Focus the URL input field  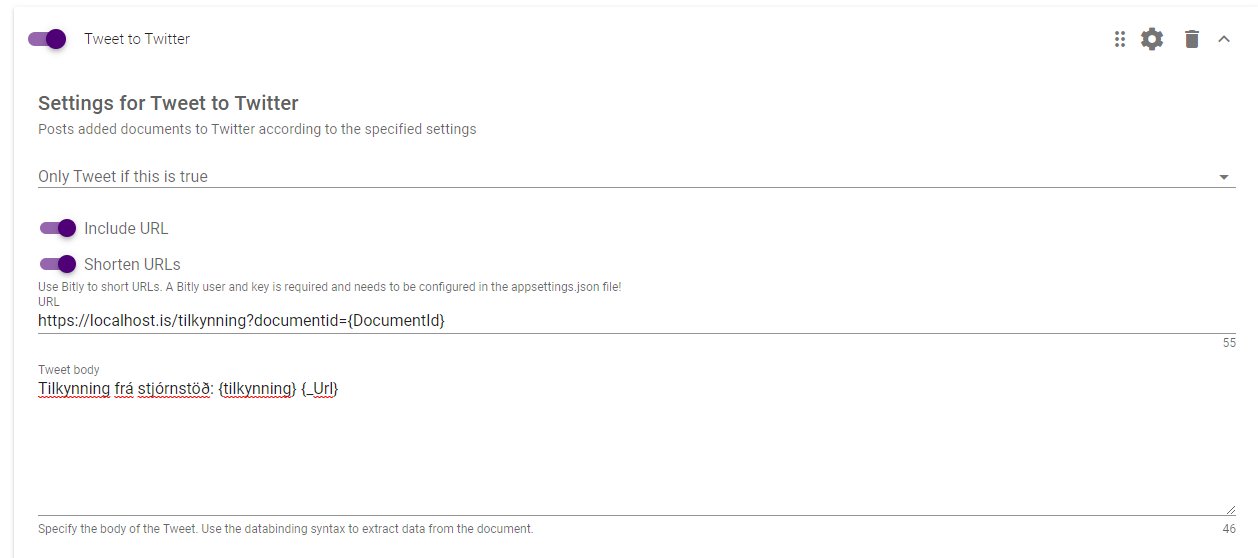tap(636, 321)
